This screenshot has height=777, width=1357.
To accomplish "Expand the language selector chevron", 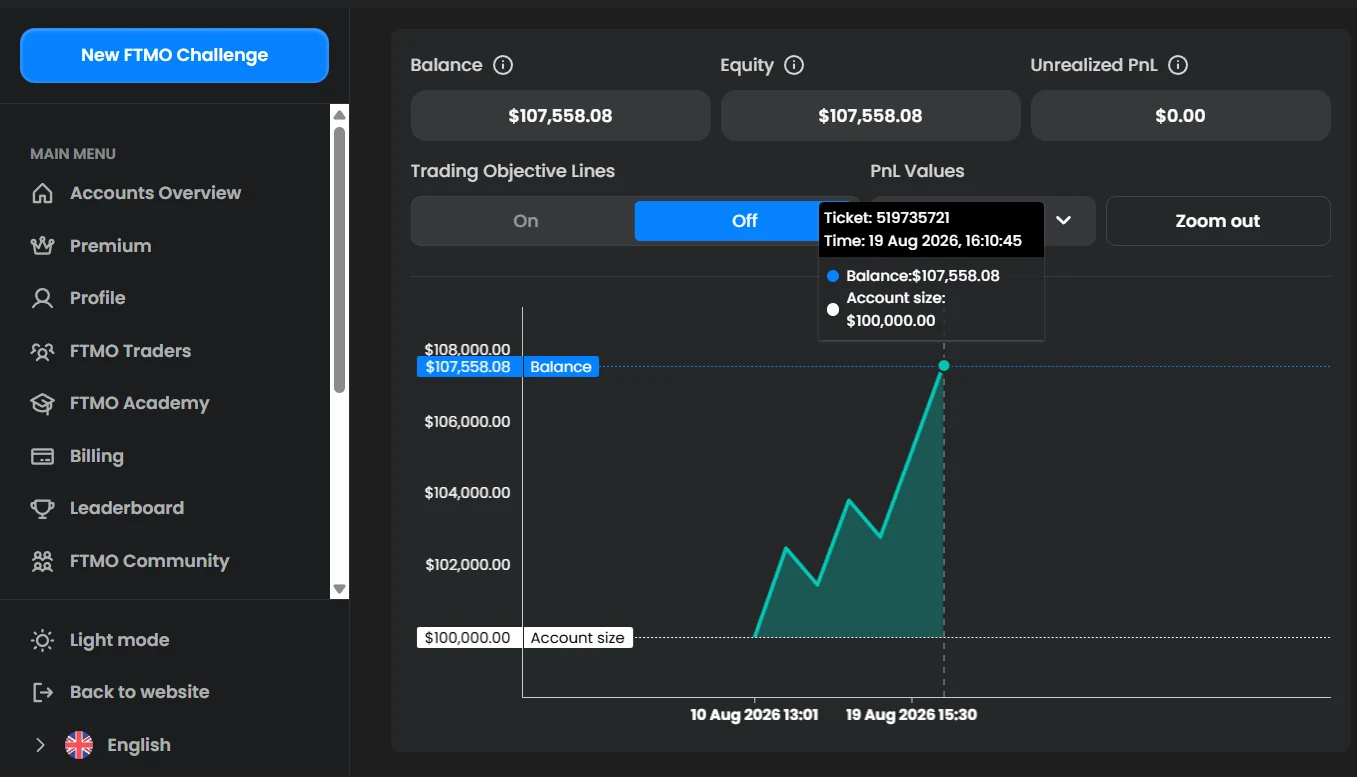I will (40, 745).
